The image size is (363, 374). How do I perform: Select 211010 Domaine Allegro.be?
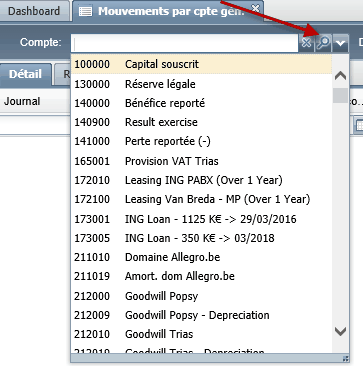point(201,257)
